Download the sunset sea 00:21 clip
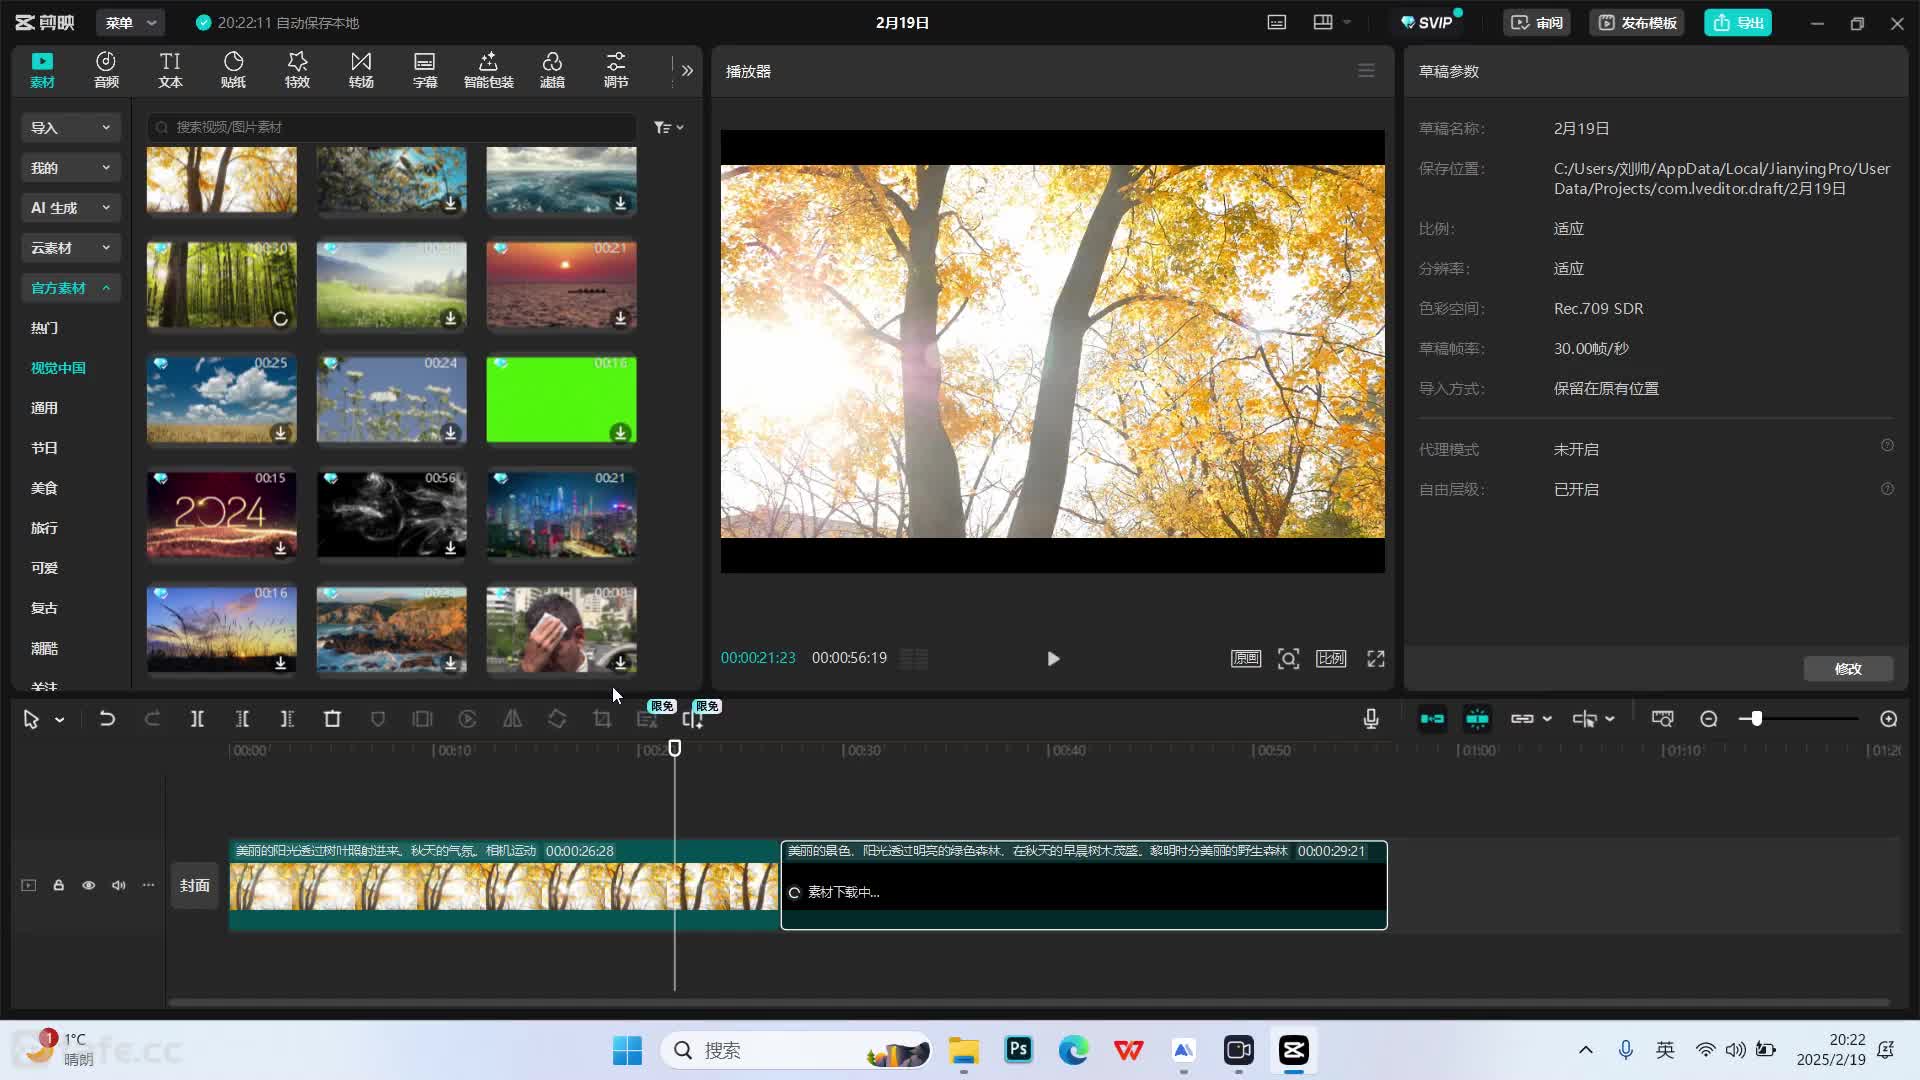The image size is (1920, 1080). pyautogui.click(x=620, y=318)
